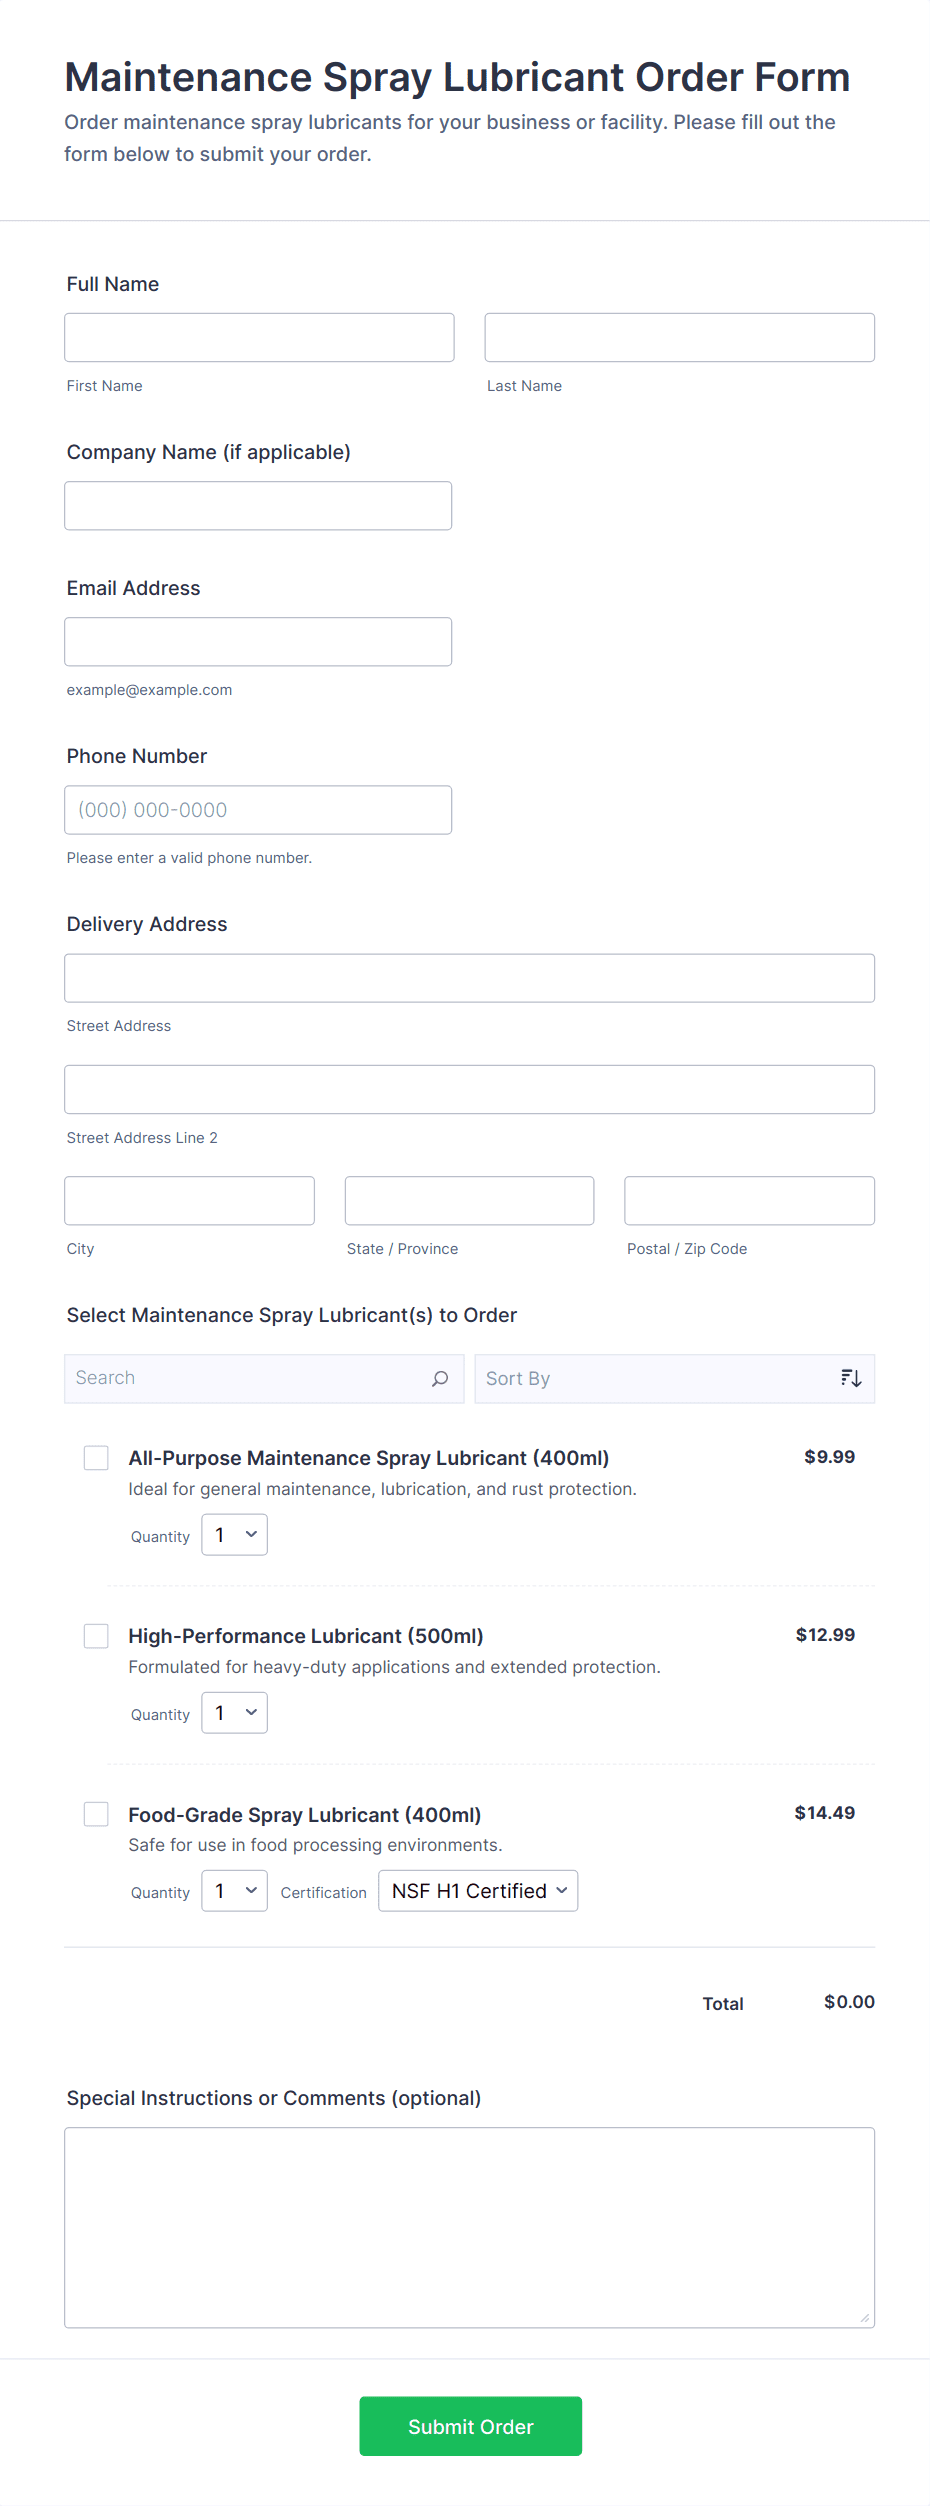Click the sort order icon
The width and height of the screenshot is (930, 2506).
(851, 1379)
